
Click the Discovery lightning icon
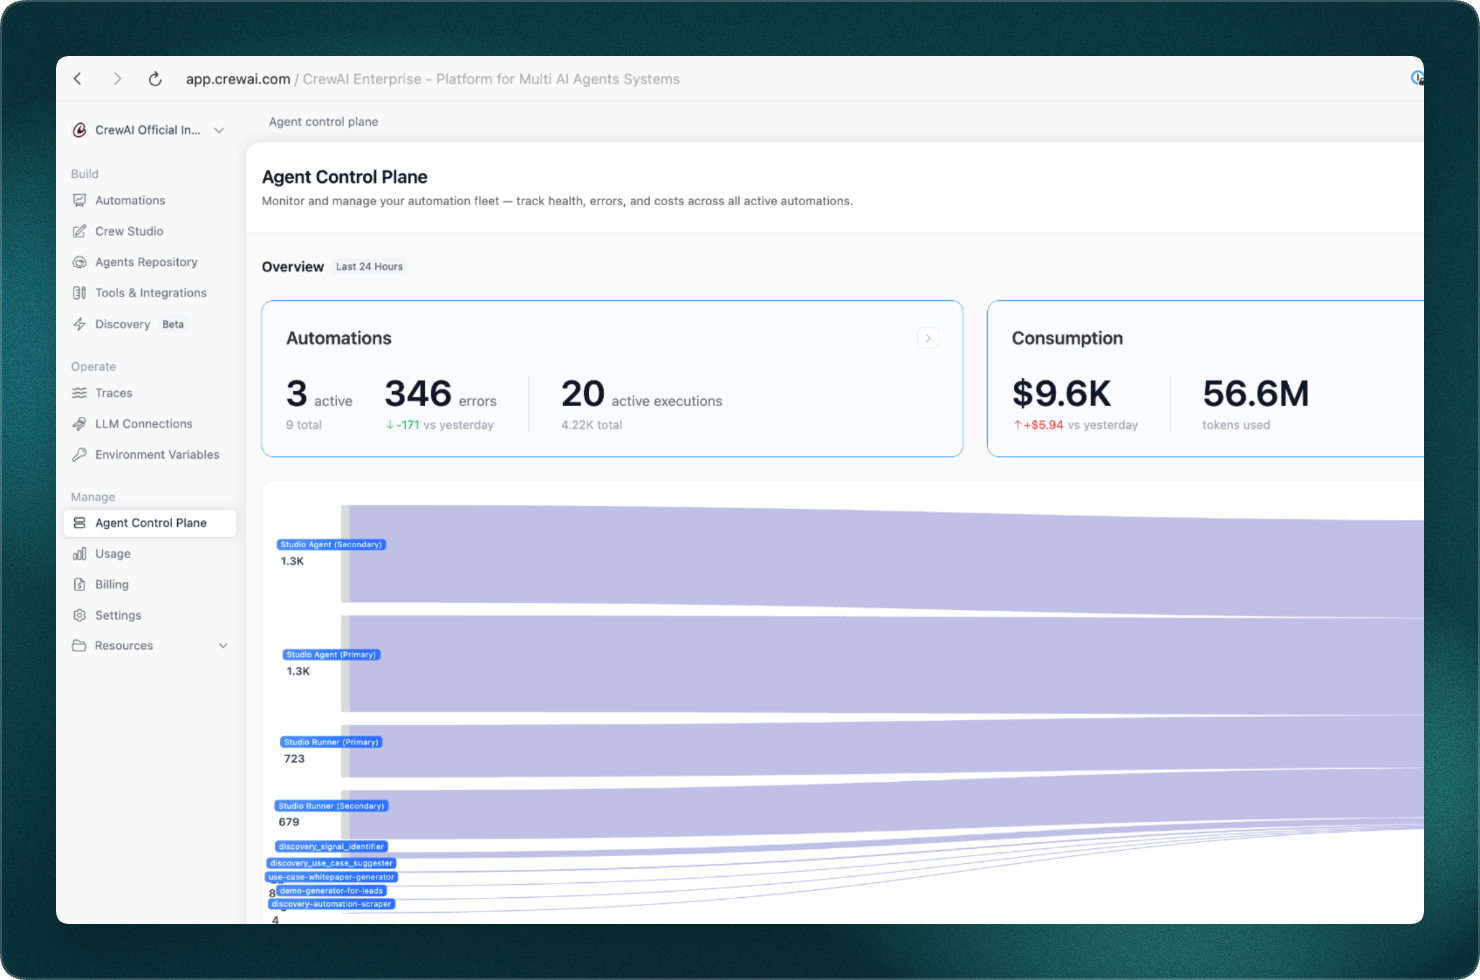click(x=79, y=324)
